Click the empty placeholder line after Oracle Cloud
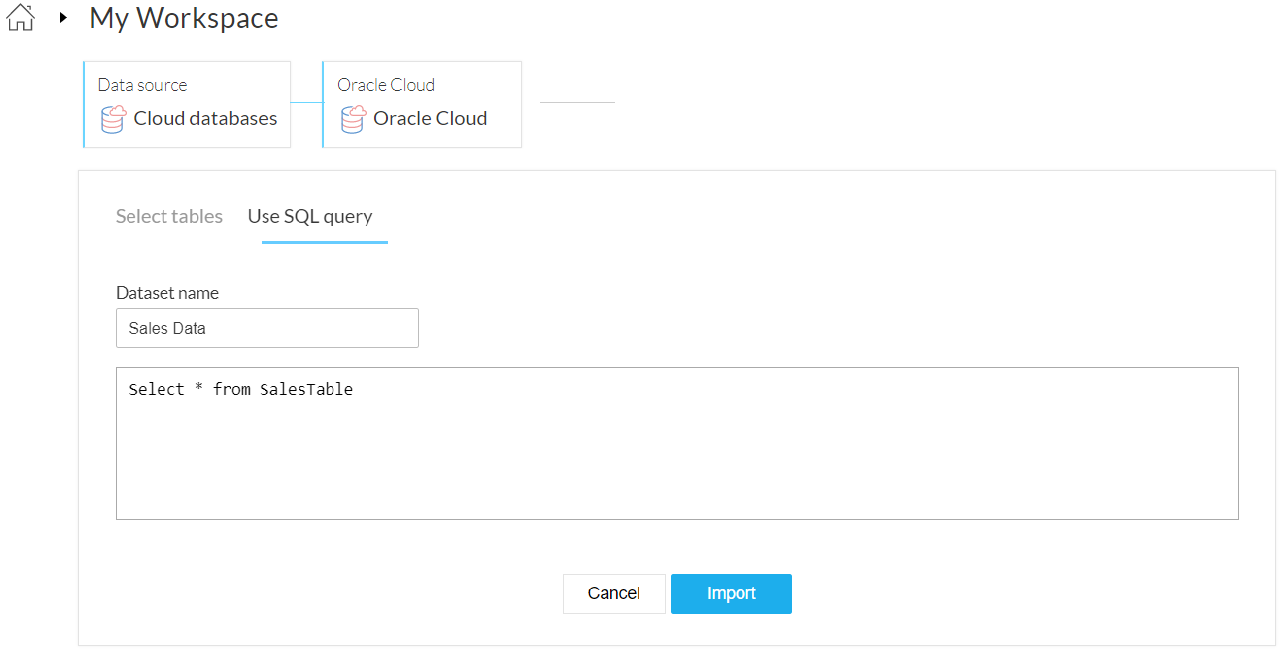Viewport: 1288px width, 661px height. pyautogui.click(x=577, y=102)
